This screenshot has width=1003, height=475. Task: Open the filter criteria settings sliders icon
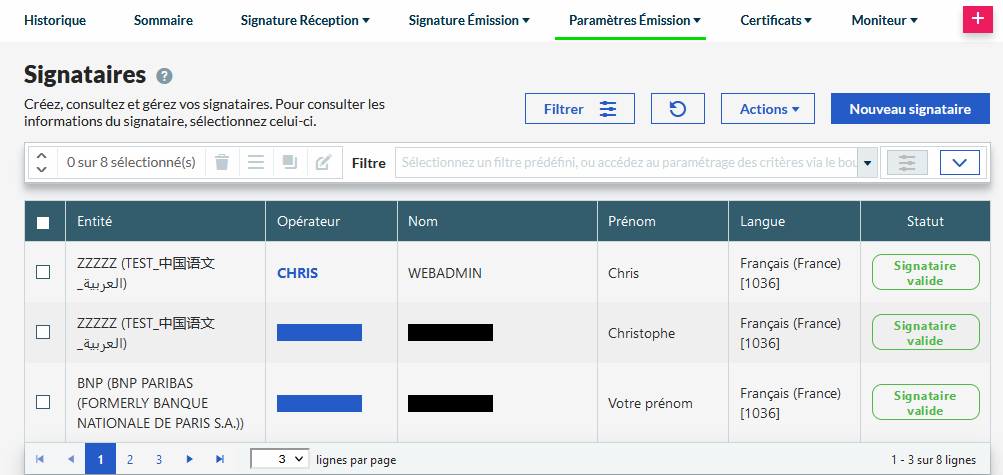coord(907,162)
